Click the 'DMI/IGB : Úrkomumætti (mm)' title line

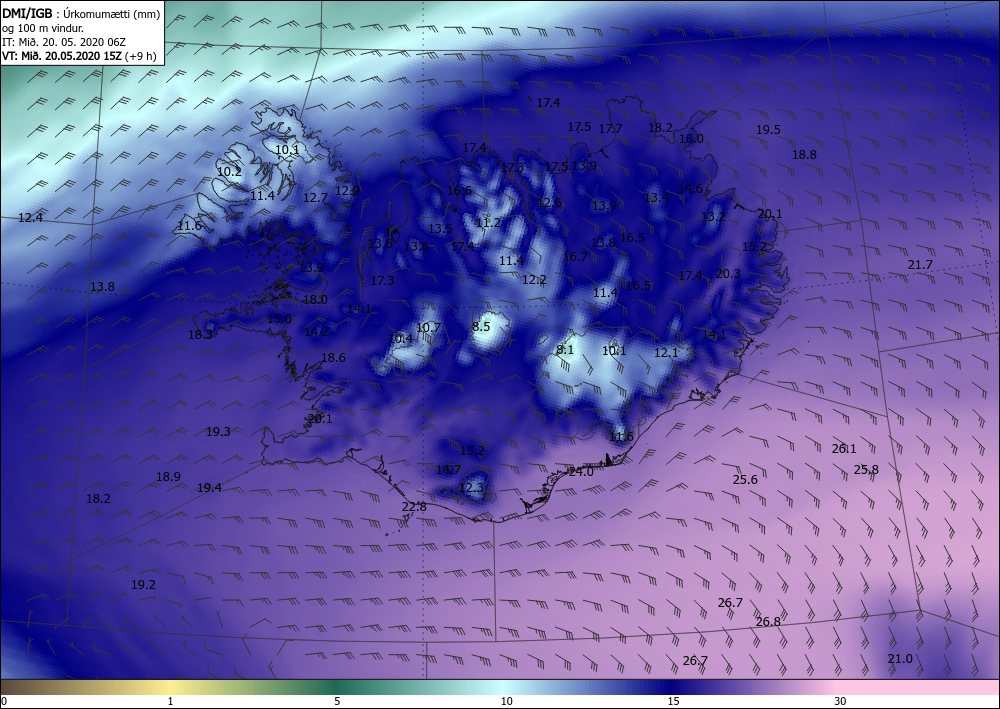(81, 13)
